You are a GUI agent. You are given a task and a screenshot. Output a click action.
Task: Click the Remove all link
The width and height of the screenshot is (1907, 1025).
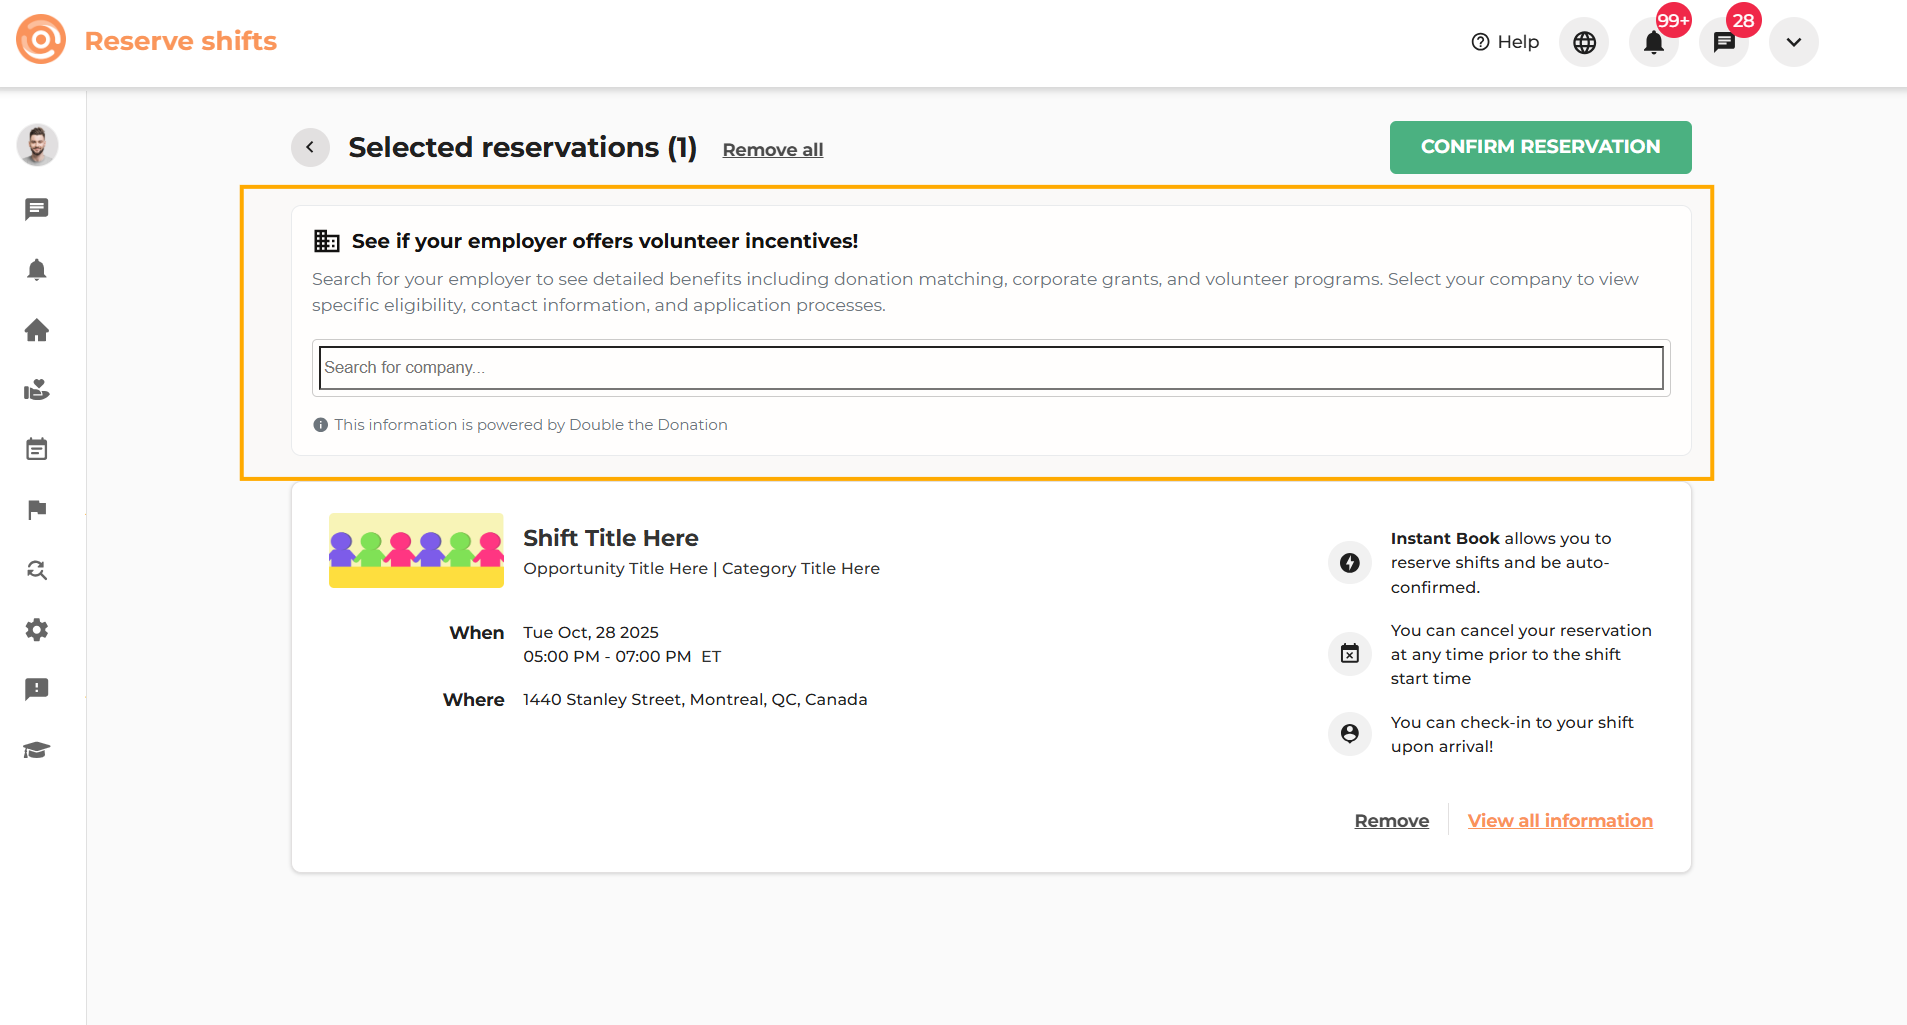(772, 150)
